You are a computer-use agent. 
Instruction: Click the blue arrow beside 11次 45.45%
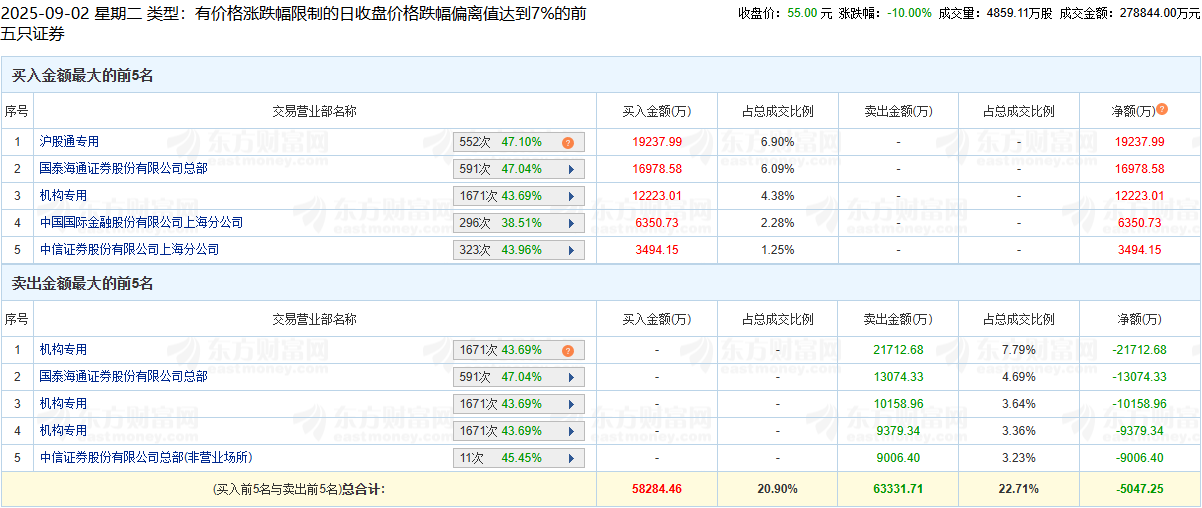571,458
